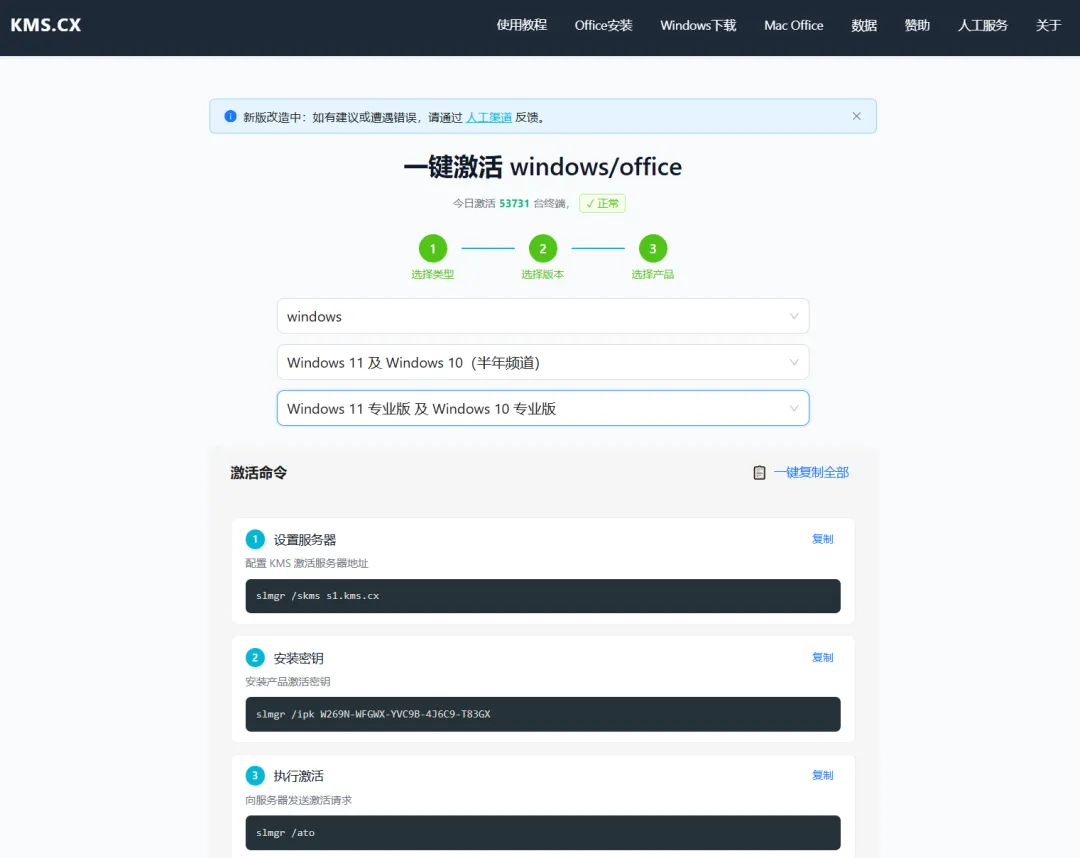Copy the 设置服务器 command
1080x858 pixels.
822,539
